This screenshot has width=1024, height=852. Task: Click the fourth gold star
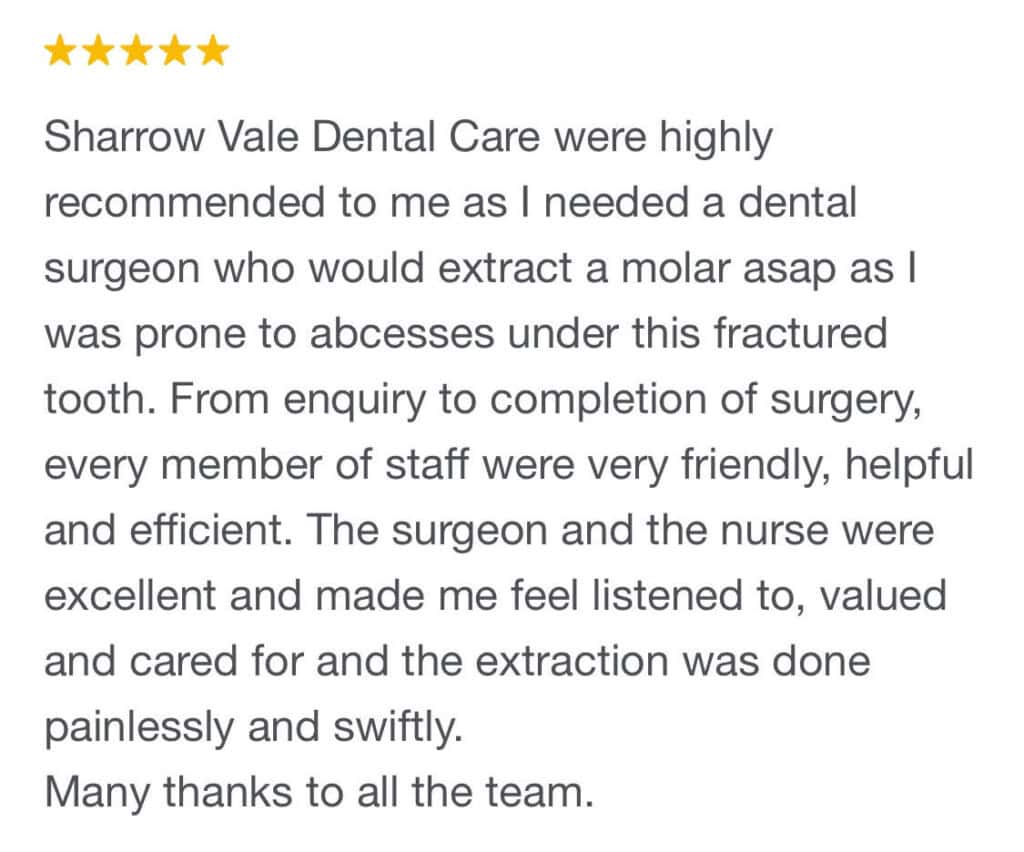tap(174, 51)
